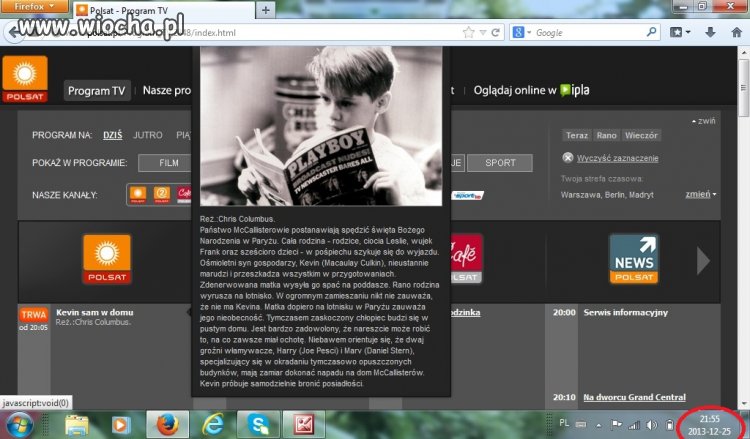
Task: Open a new browser tab
Action: point(266,10)
